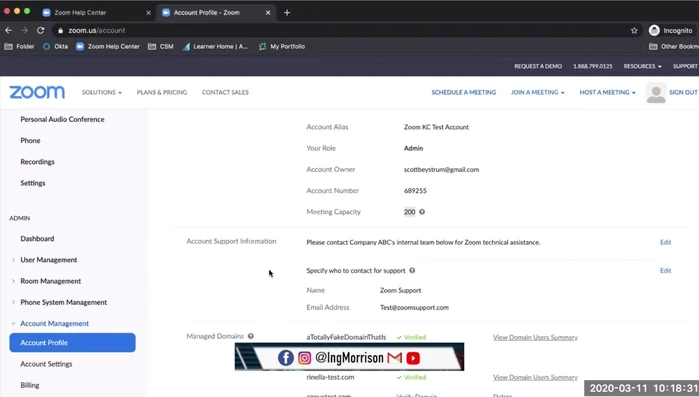
Task: Open the Incognito profile icon
Action: [654, 30]
